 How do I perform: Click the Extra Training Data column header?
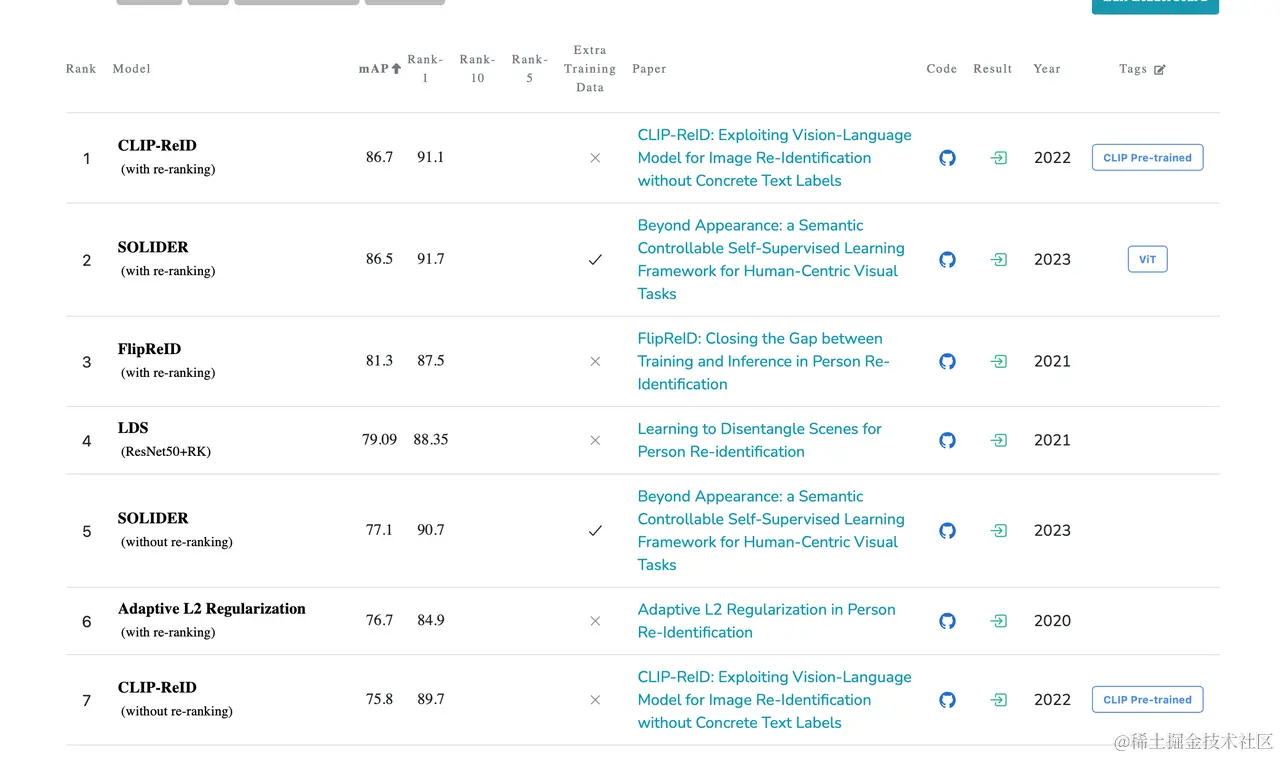point(590,69)
